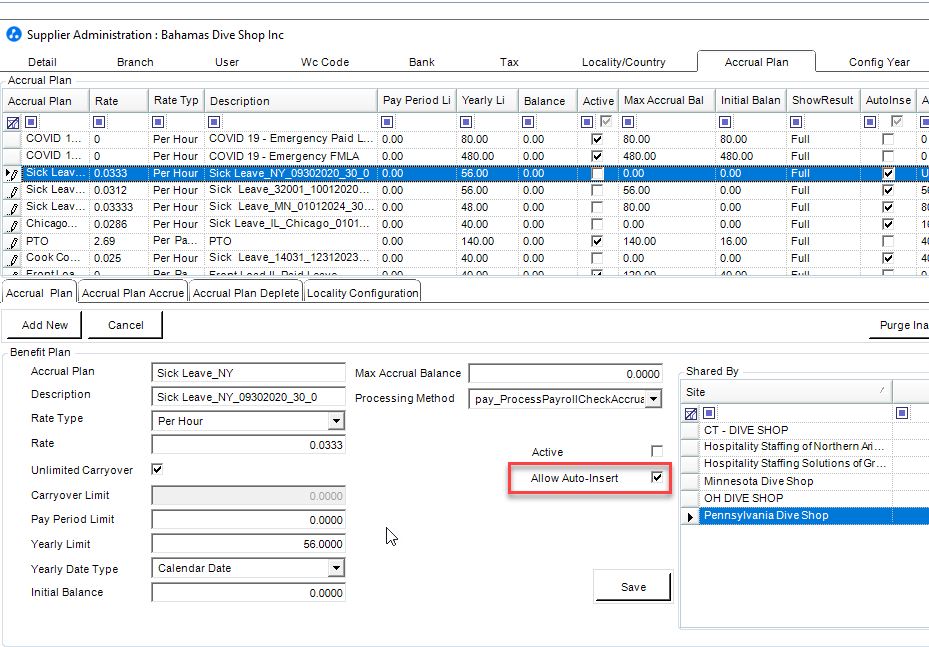Viewport: 929px width, 647px height.
Task: Click the Supplier Administration window icon
Action: [x=14, y=34]
